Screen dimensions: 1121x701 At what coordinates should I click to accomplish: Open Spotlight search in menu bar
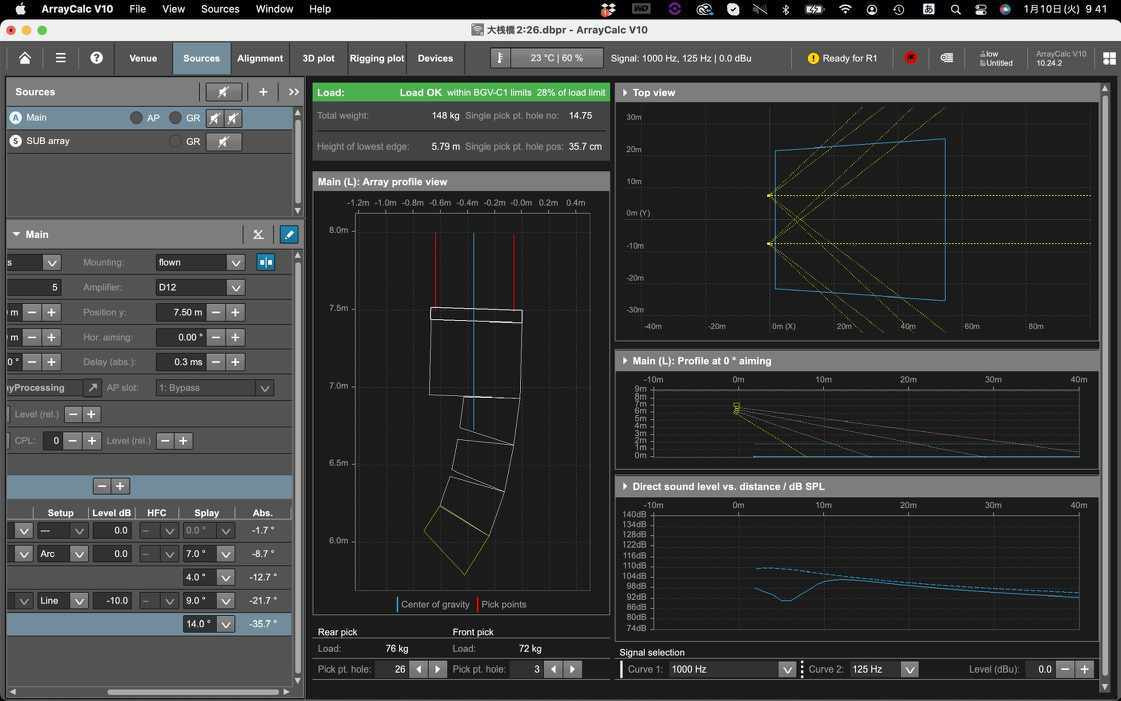click(955, 9)
